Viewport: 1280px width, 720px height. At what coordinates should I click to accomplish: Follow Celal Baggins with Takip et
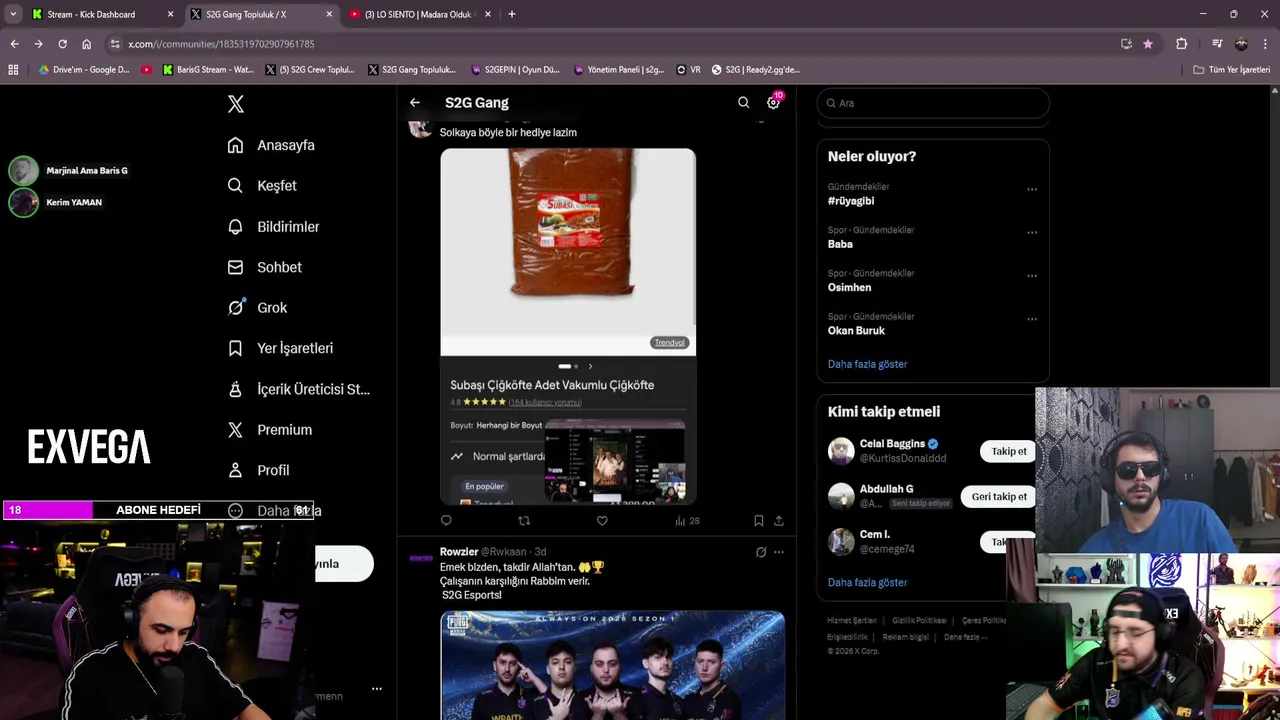tap(1009, 451)
